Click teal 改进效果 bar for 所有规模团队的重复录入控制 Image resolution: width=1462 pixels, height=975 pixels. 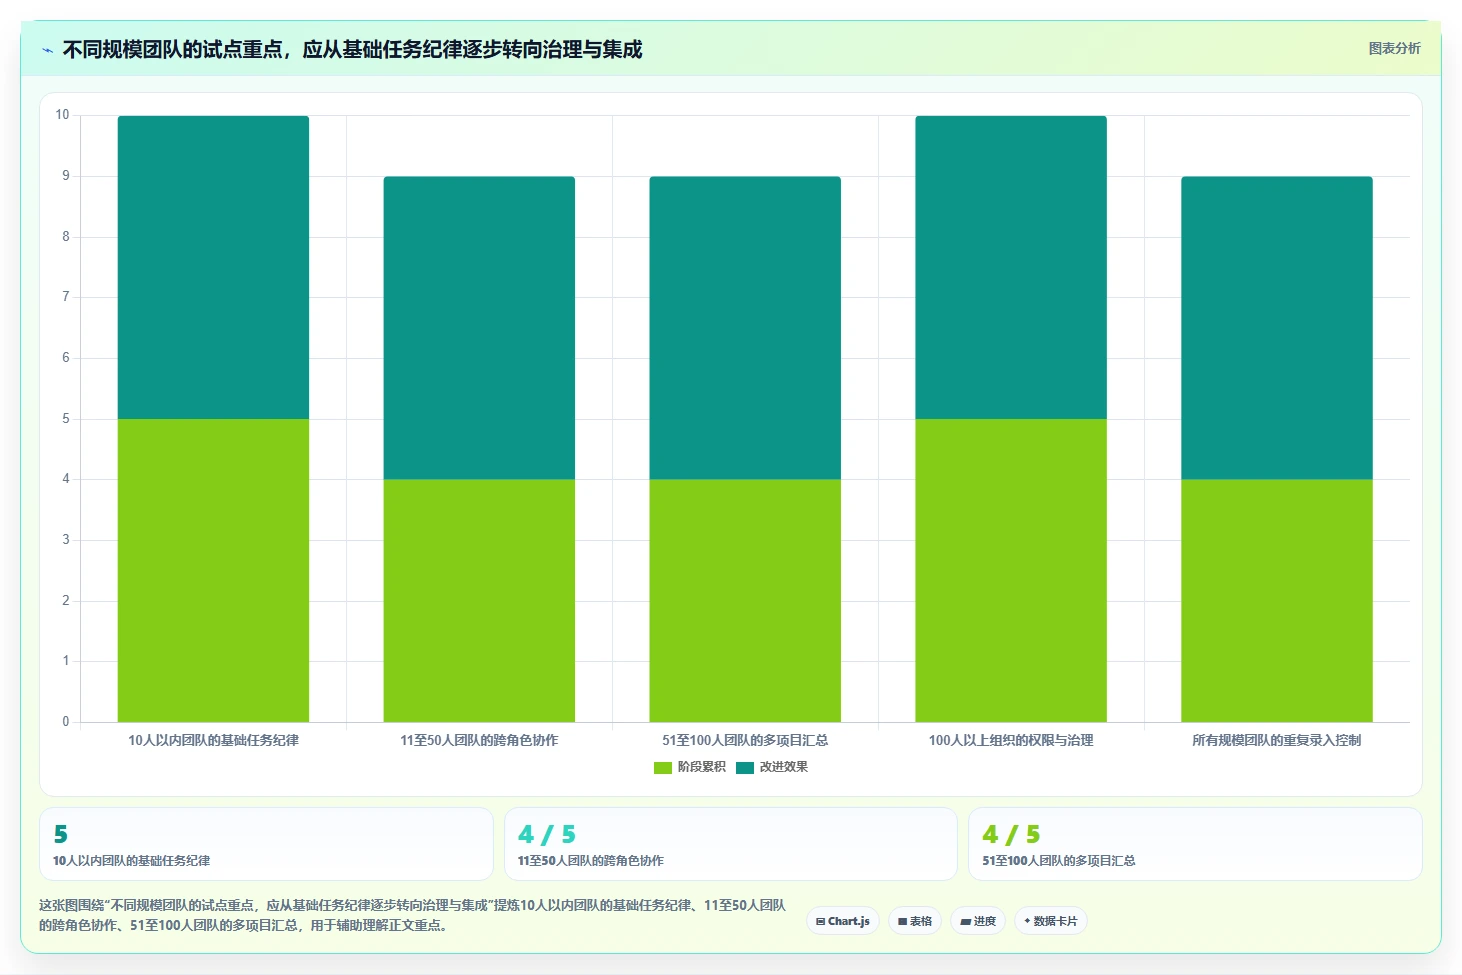tap(1277, 328)
